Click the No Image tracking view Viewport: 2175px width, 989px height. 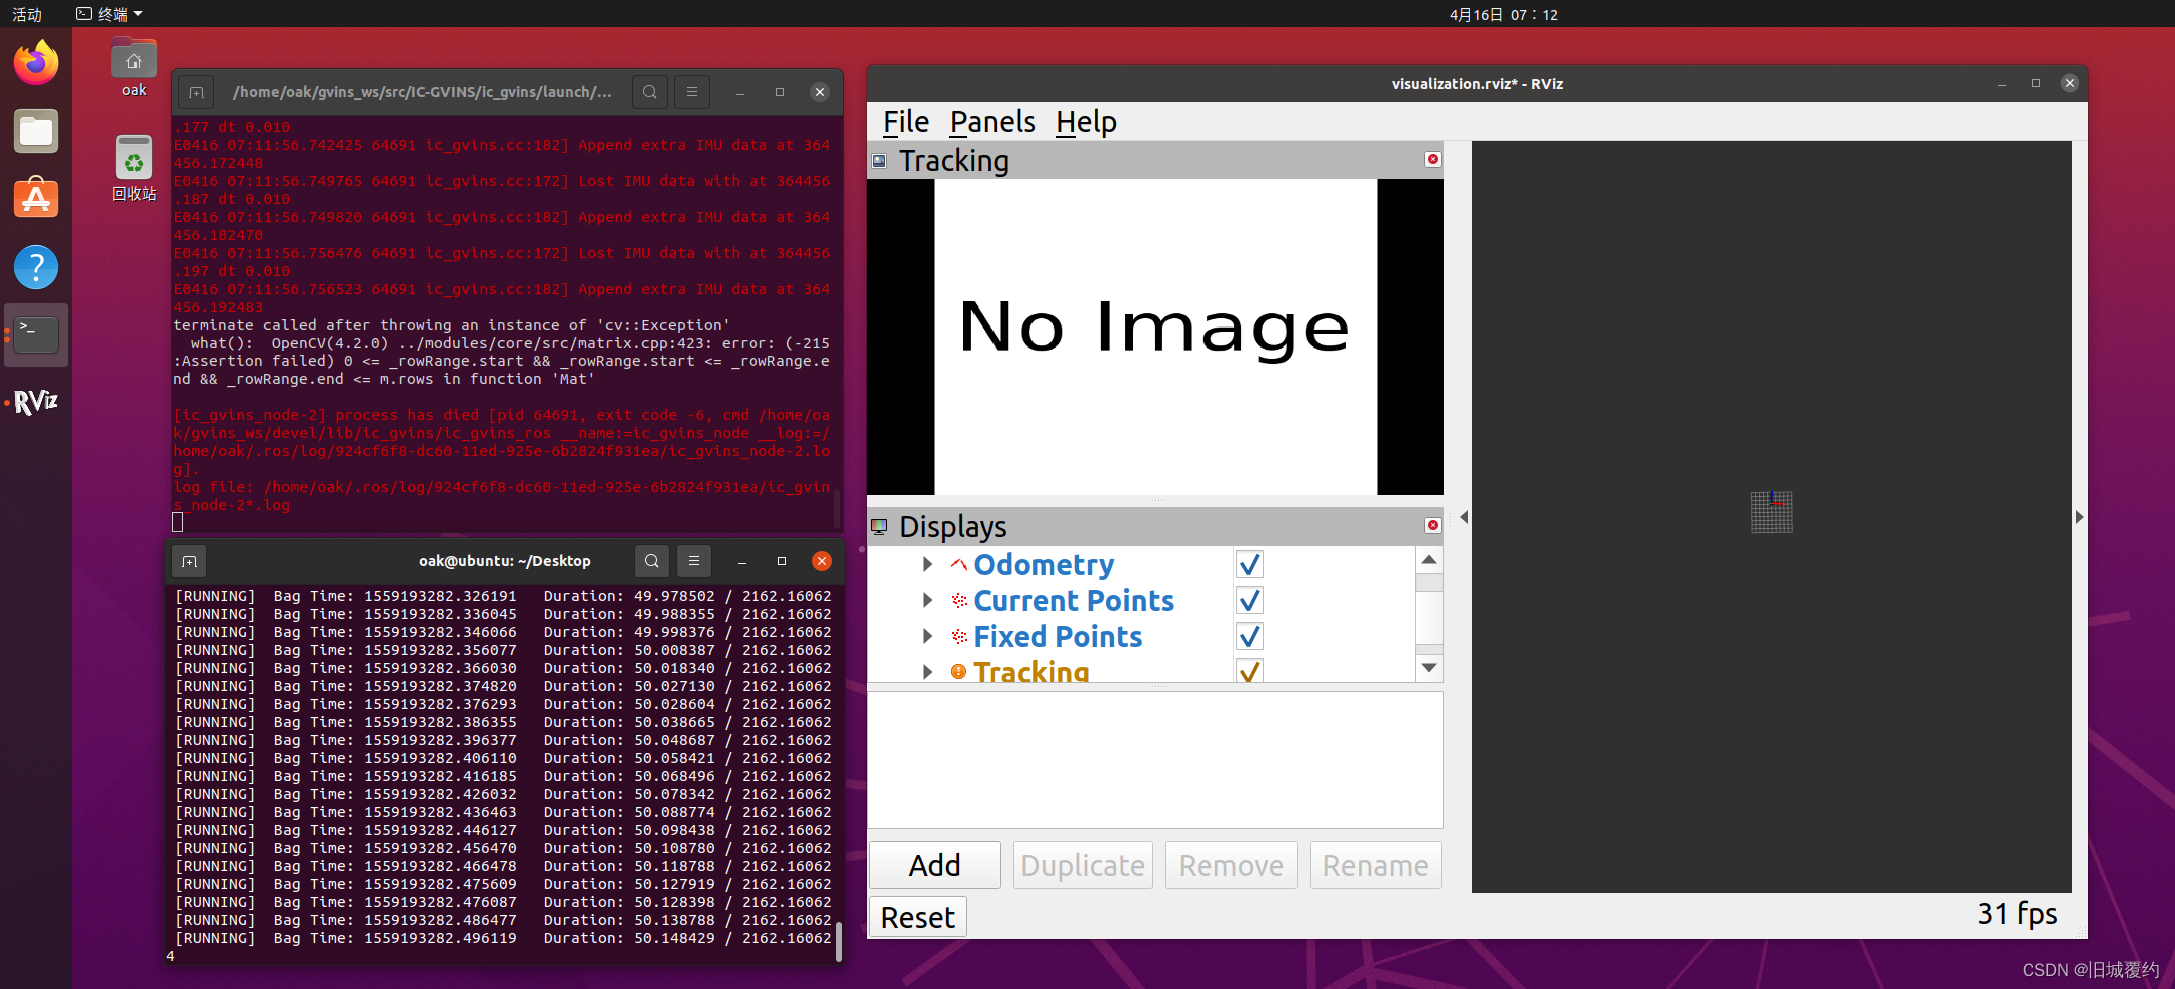[x=1155, y=337]
